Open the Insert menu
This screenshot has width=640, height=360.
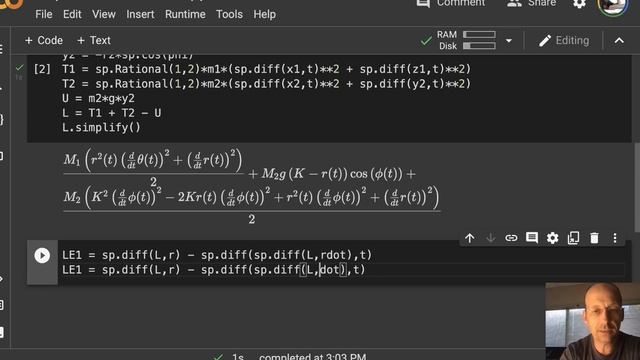[x=140, y=14]
